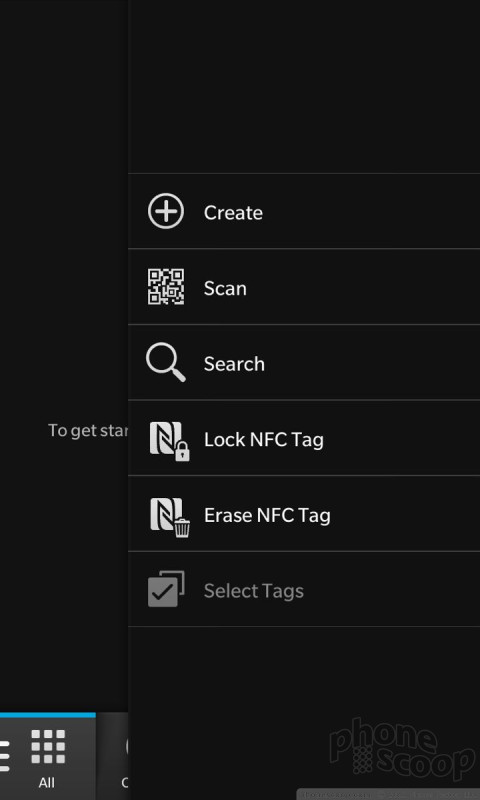This screenshot has height=800, width=480.
Task: Select Erase NFC Tag option
Action: point(304,513)
